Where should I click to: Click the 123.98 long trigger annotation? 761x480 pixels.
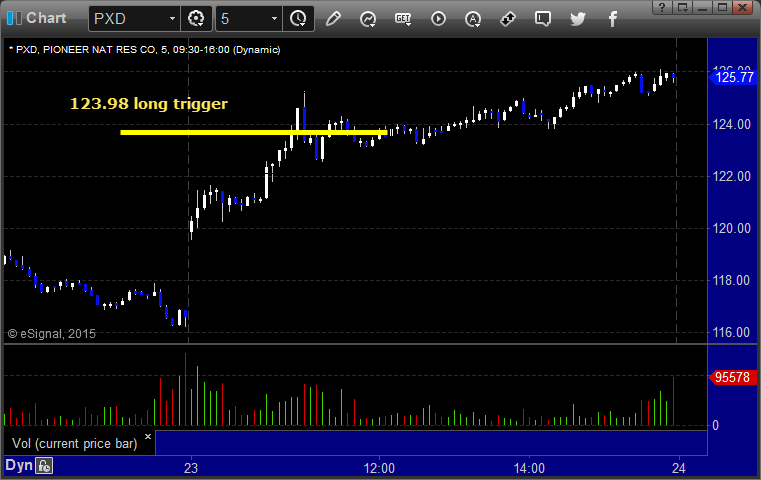click(x=149, y=103)
